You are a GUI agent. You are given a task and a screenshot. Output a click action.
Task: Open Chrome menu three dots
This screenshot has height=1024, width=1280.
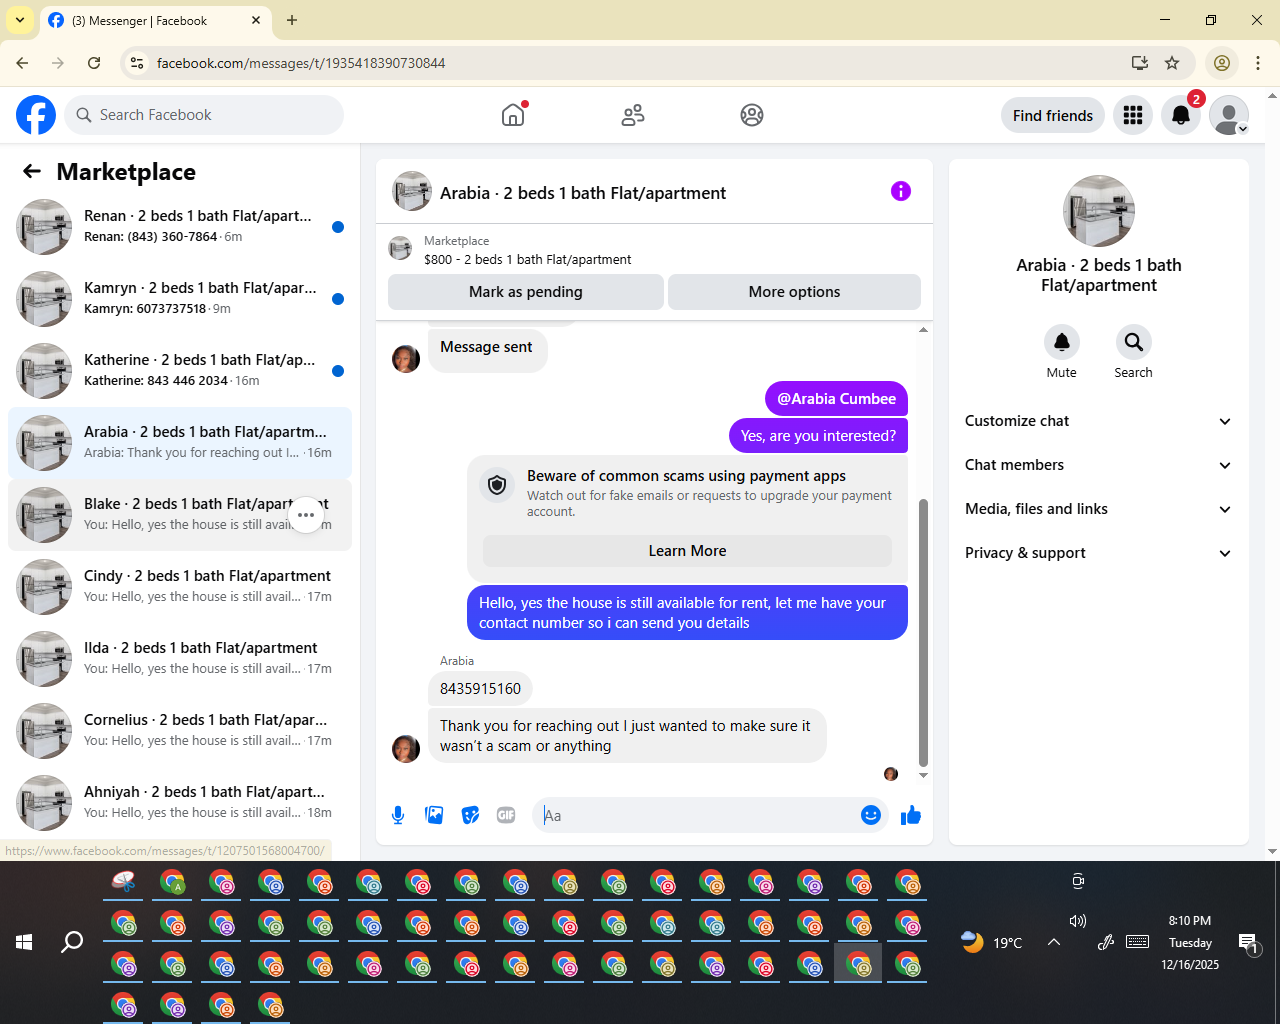(x=1258, y=63)
